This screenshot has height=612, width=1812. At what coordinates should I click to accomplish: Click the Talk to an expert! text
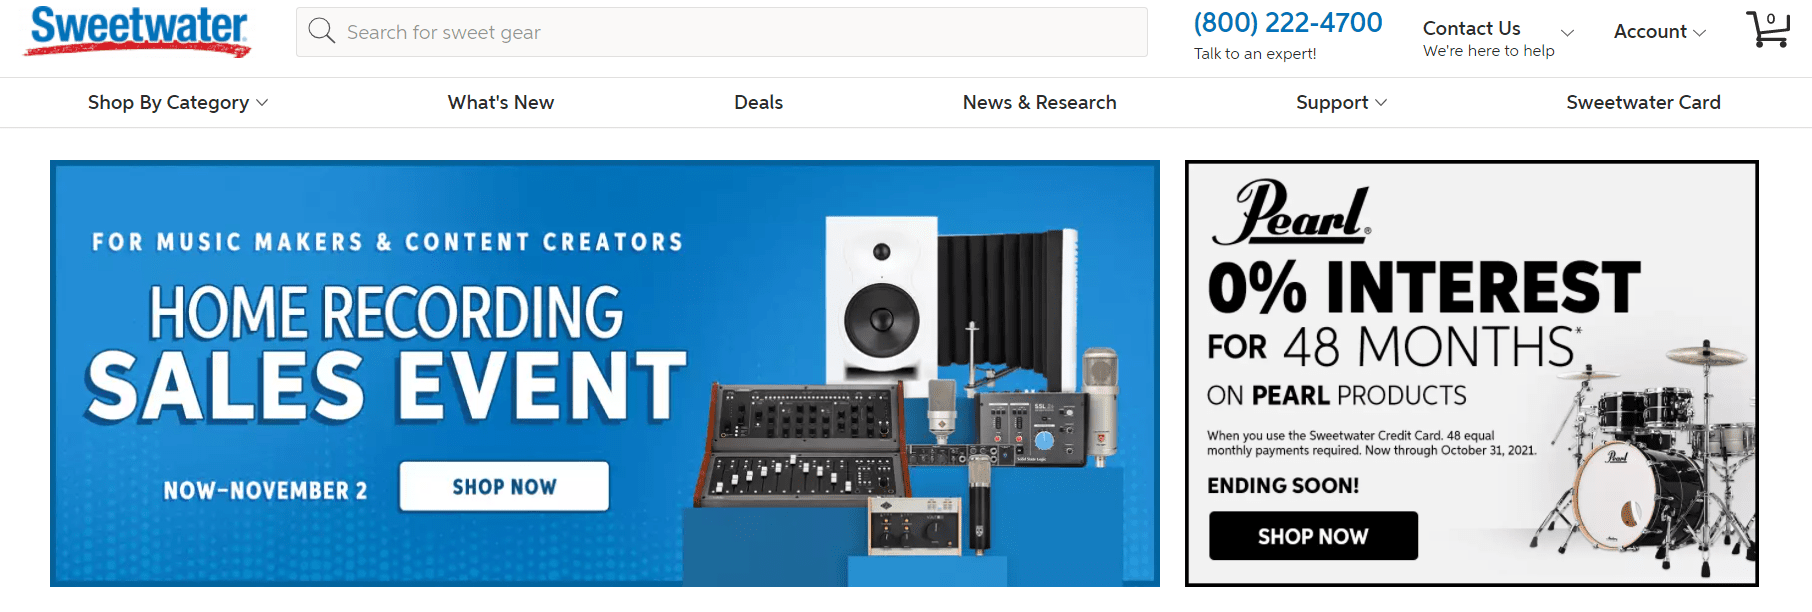[1255, 54]
